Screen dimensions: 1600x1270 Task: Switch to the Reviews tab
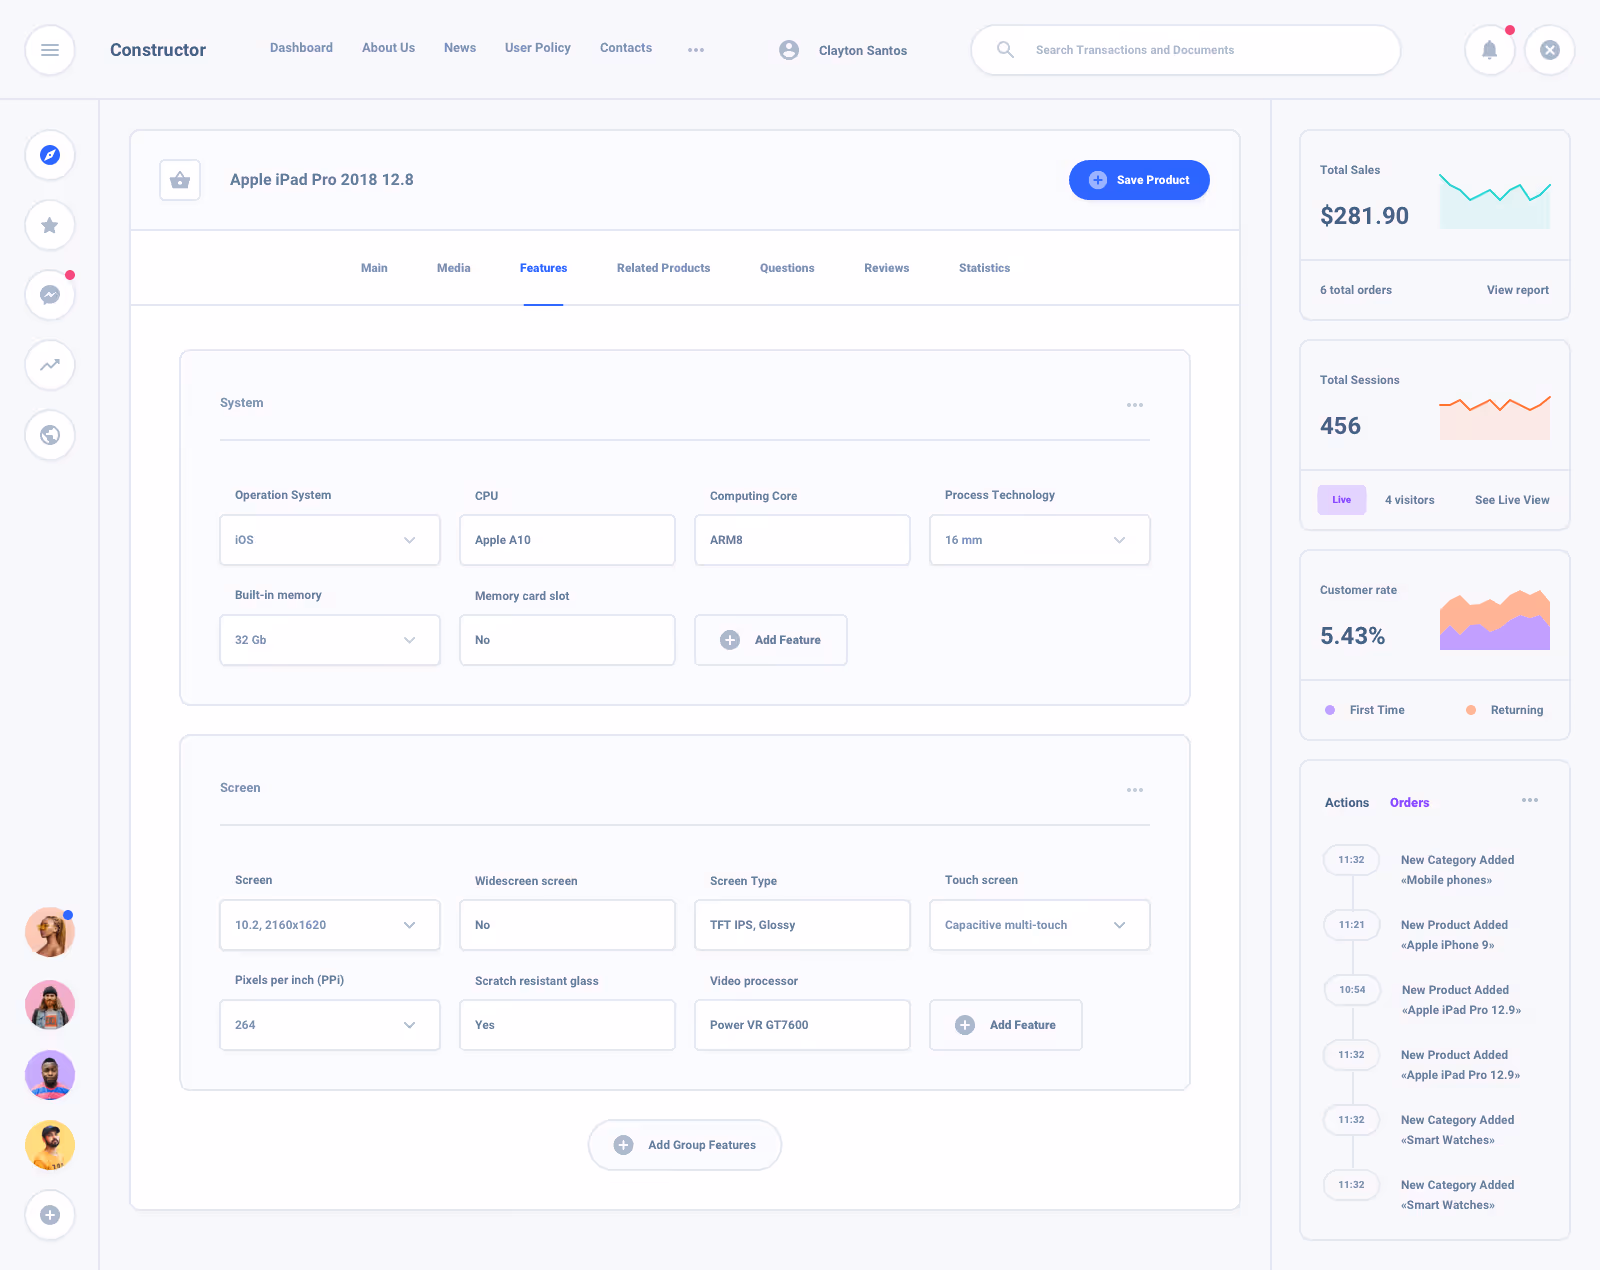click(x=887, y=268)
